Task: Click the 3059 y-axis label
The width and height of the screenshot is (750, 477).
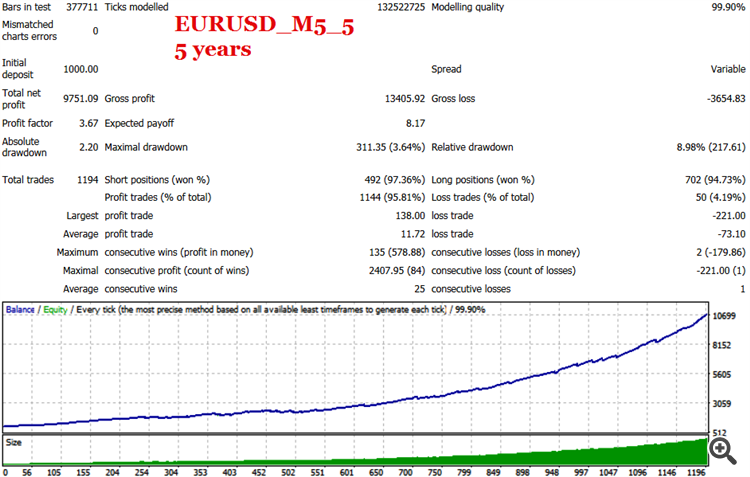Action: pyautogui.click(x=722, y=404)
